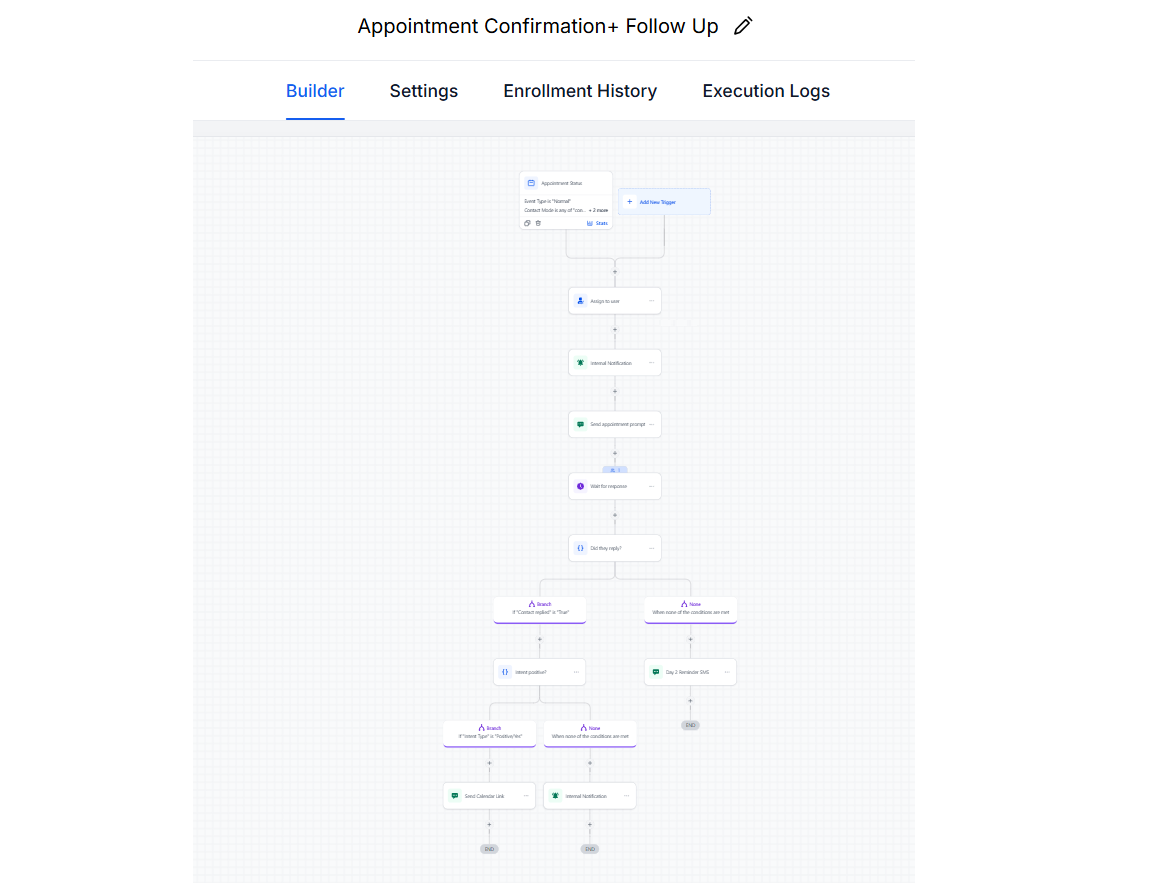Viewport: 1152px width, 883px height.
Task: Select the Branch 'Intent Type is Positive/Yes' card
Action: click(x=489, y=734)
